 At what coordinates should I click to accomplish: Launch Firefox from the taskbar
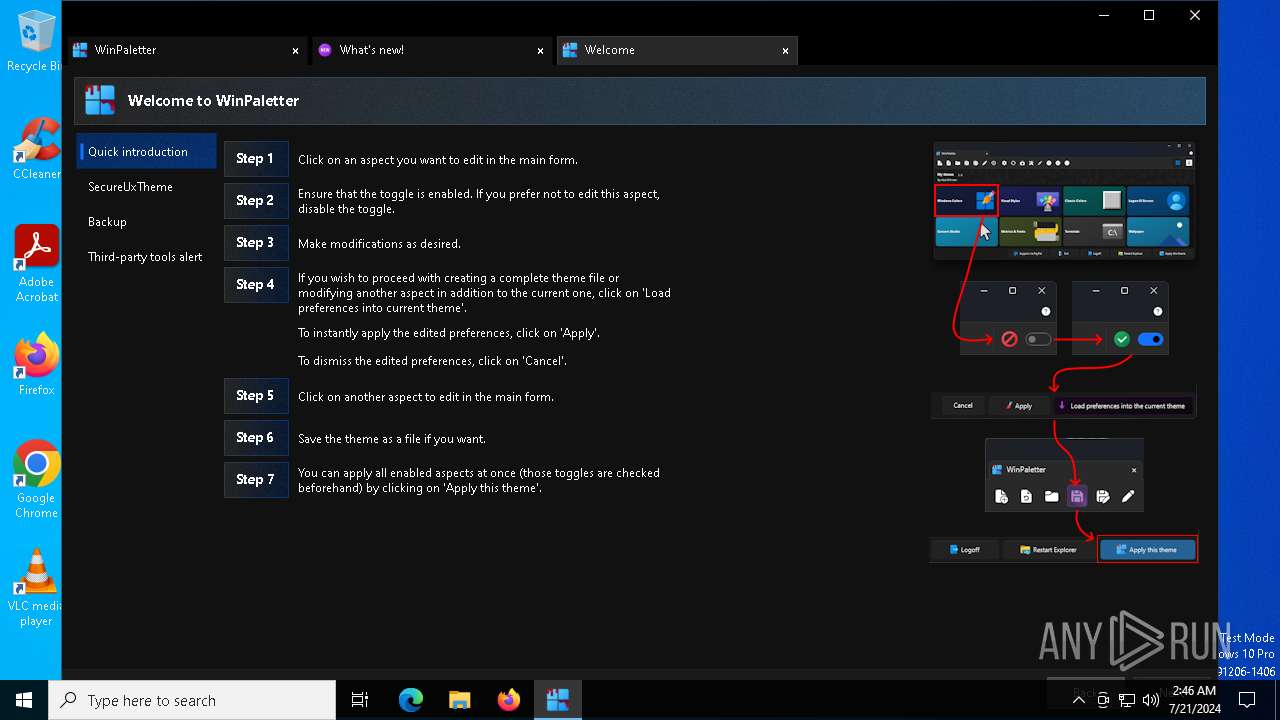[508, 700]
